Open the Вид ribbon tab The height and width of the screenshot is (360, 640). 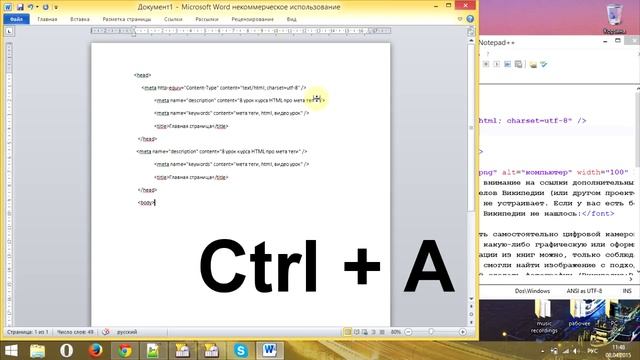tap(291, 19)
